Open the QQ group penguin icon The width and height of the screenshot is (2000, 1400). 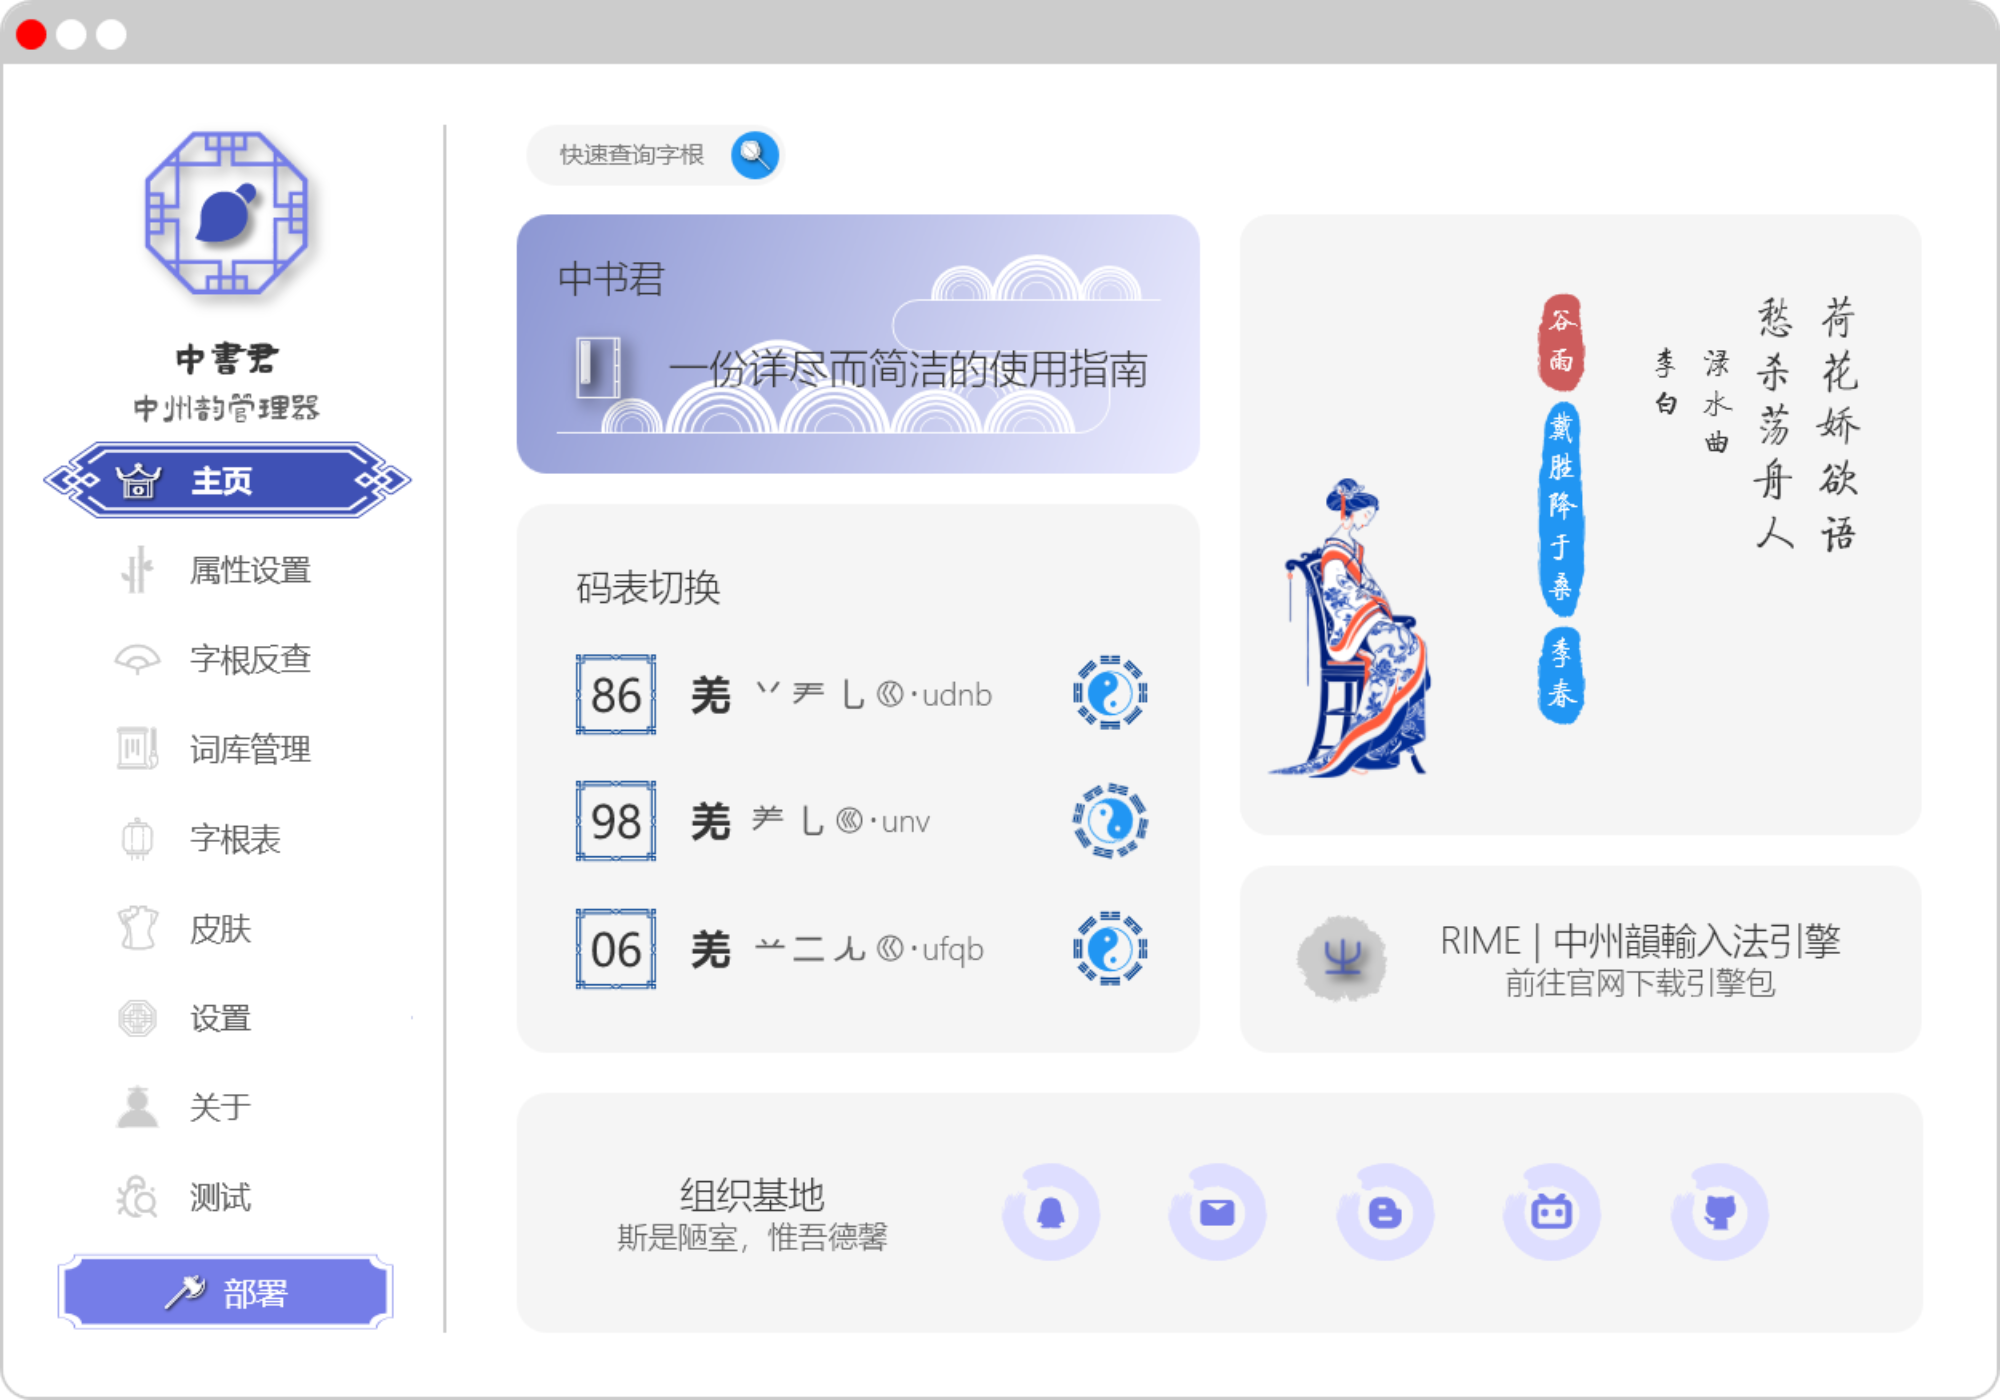(x=1050, y=1212)
